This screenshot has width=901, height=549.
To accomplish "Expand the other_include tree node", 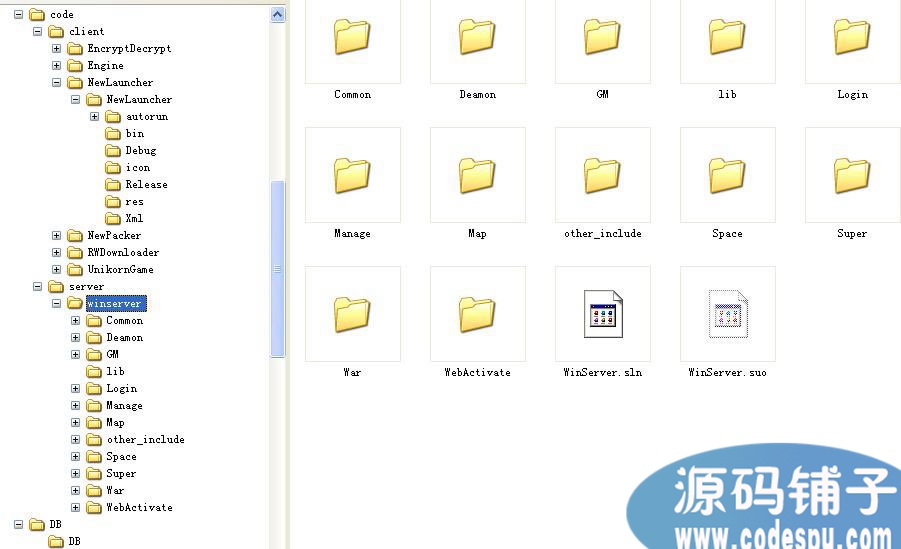I will point(75,439).
